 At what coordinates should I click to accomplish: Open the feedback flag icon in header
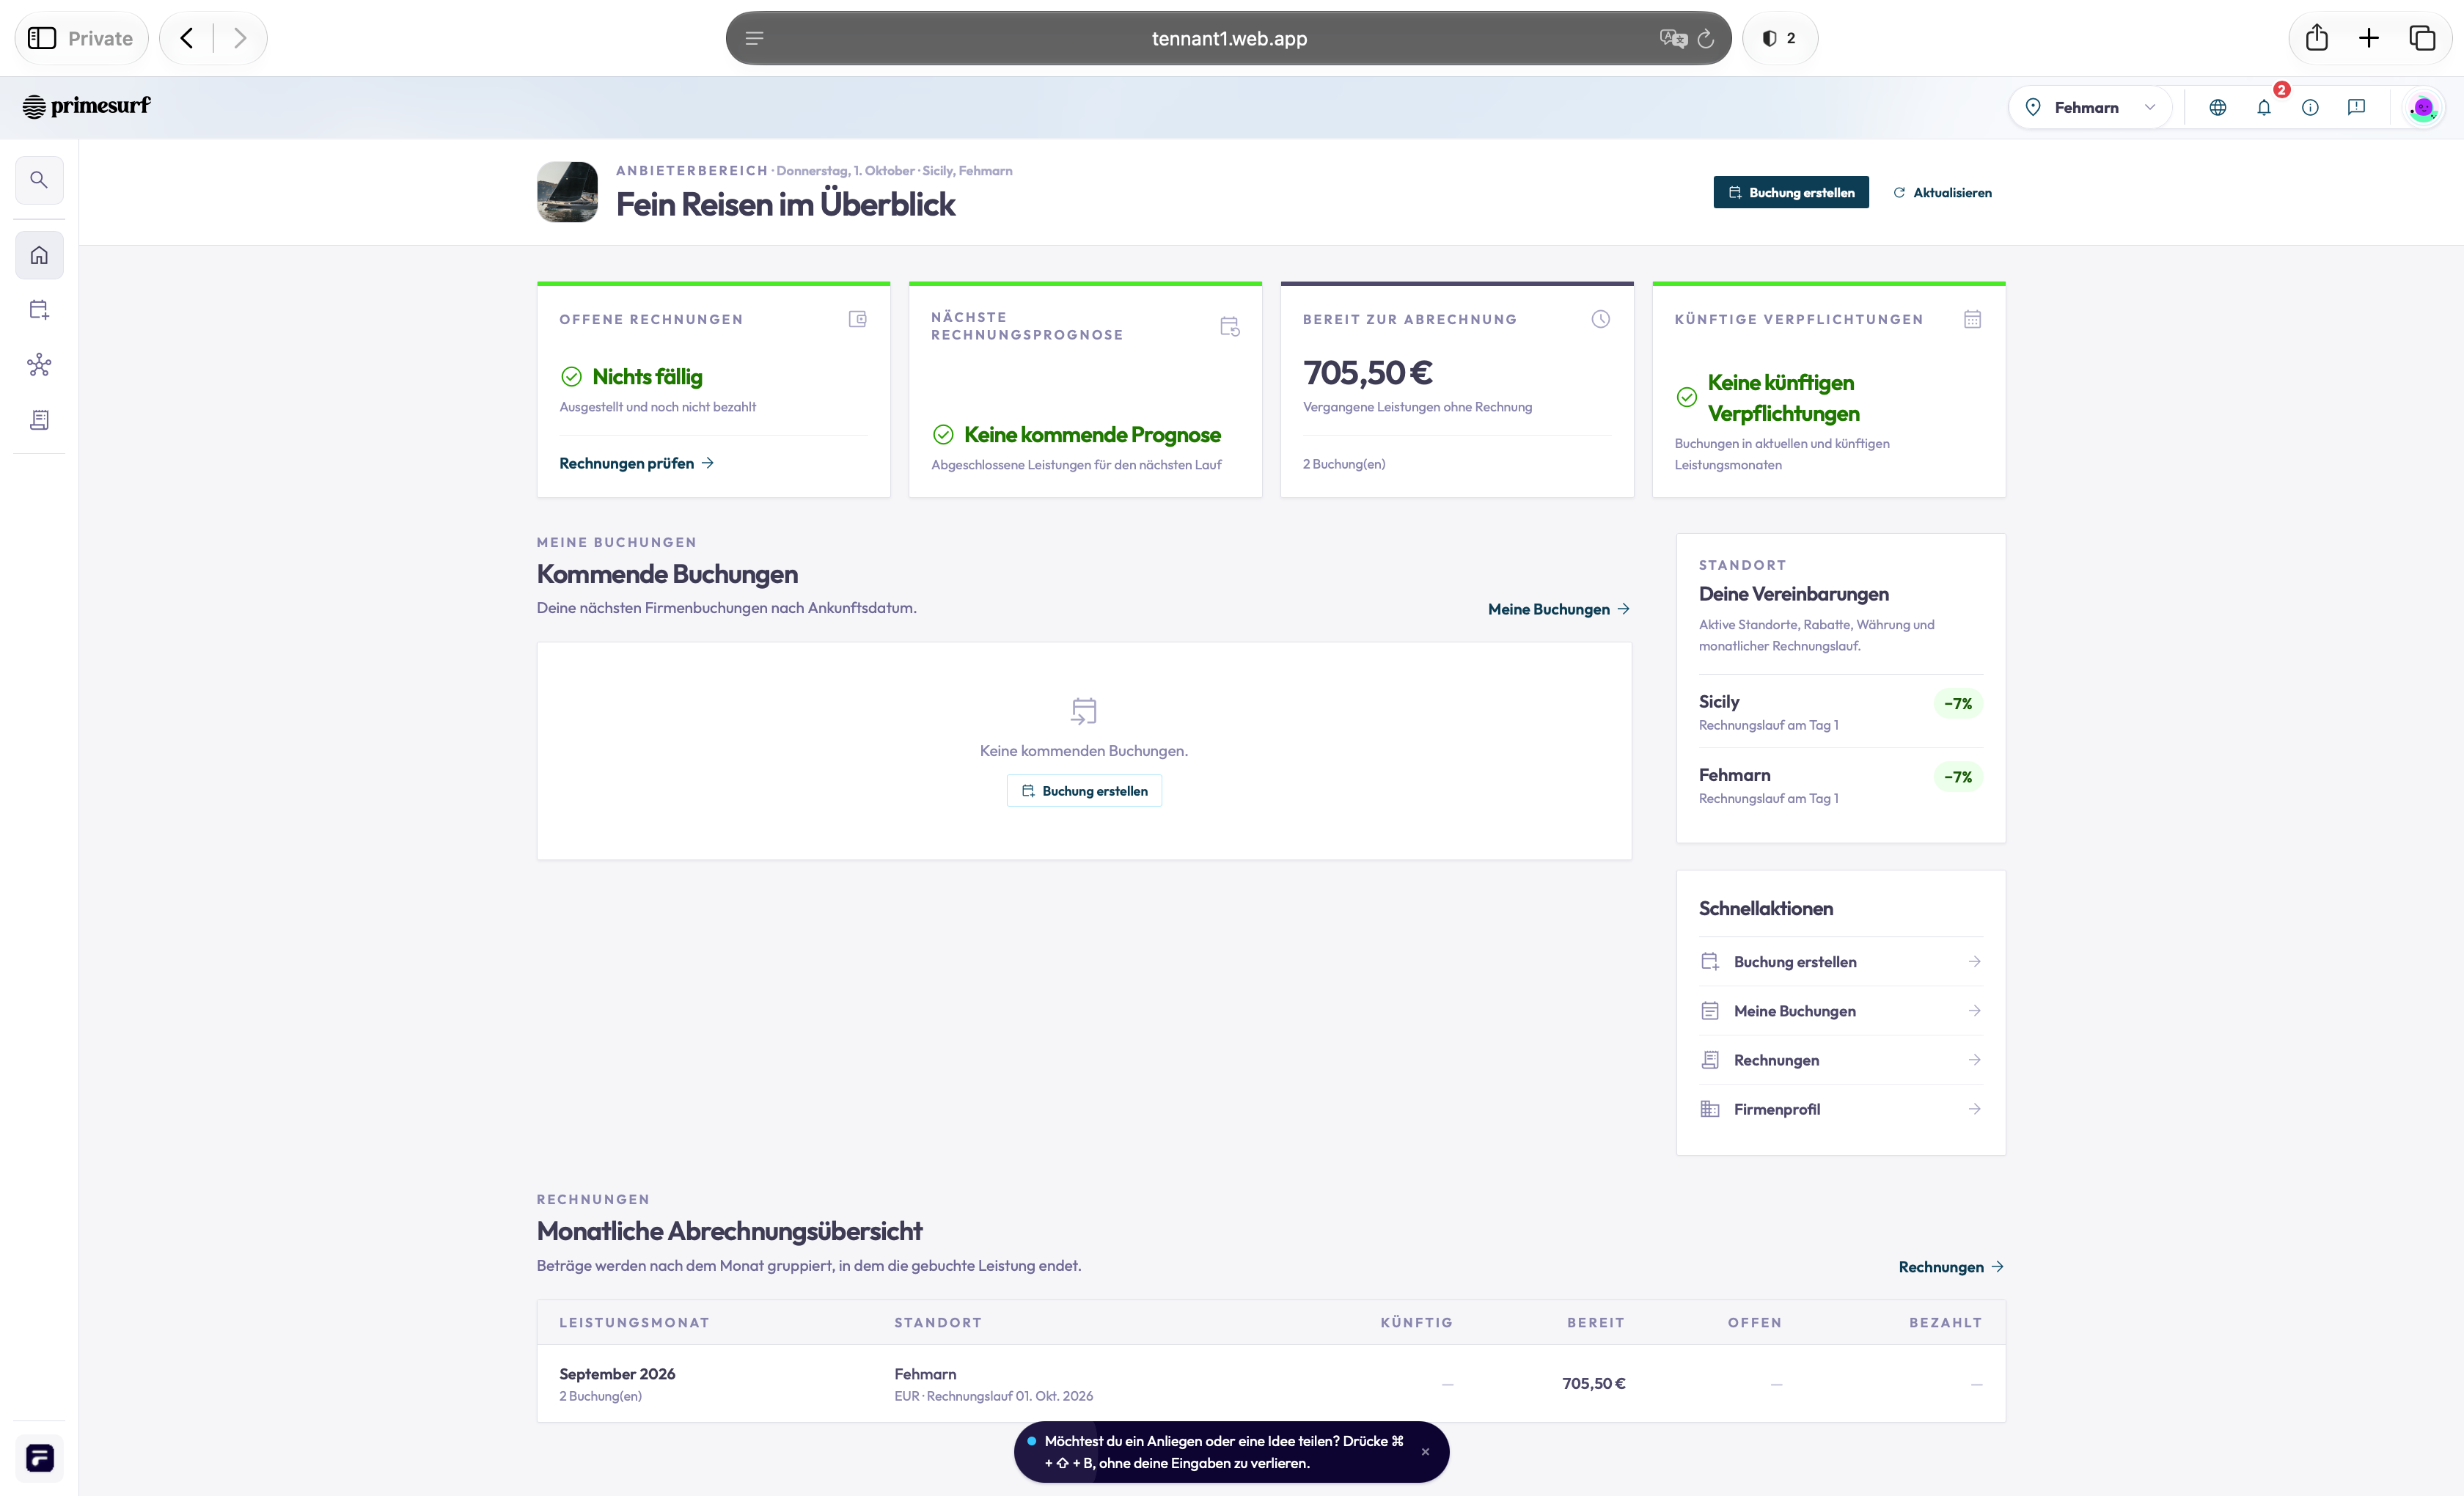[x=2356, y=107]
